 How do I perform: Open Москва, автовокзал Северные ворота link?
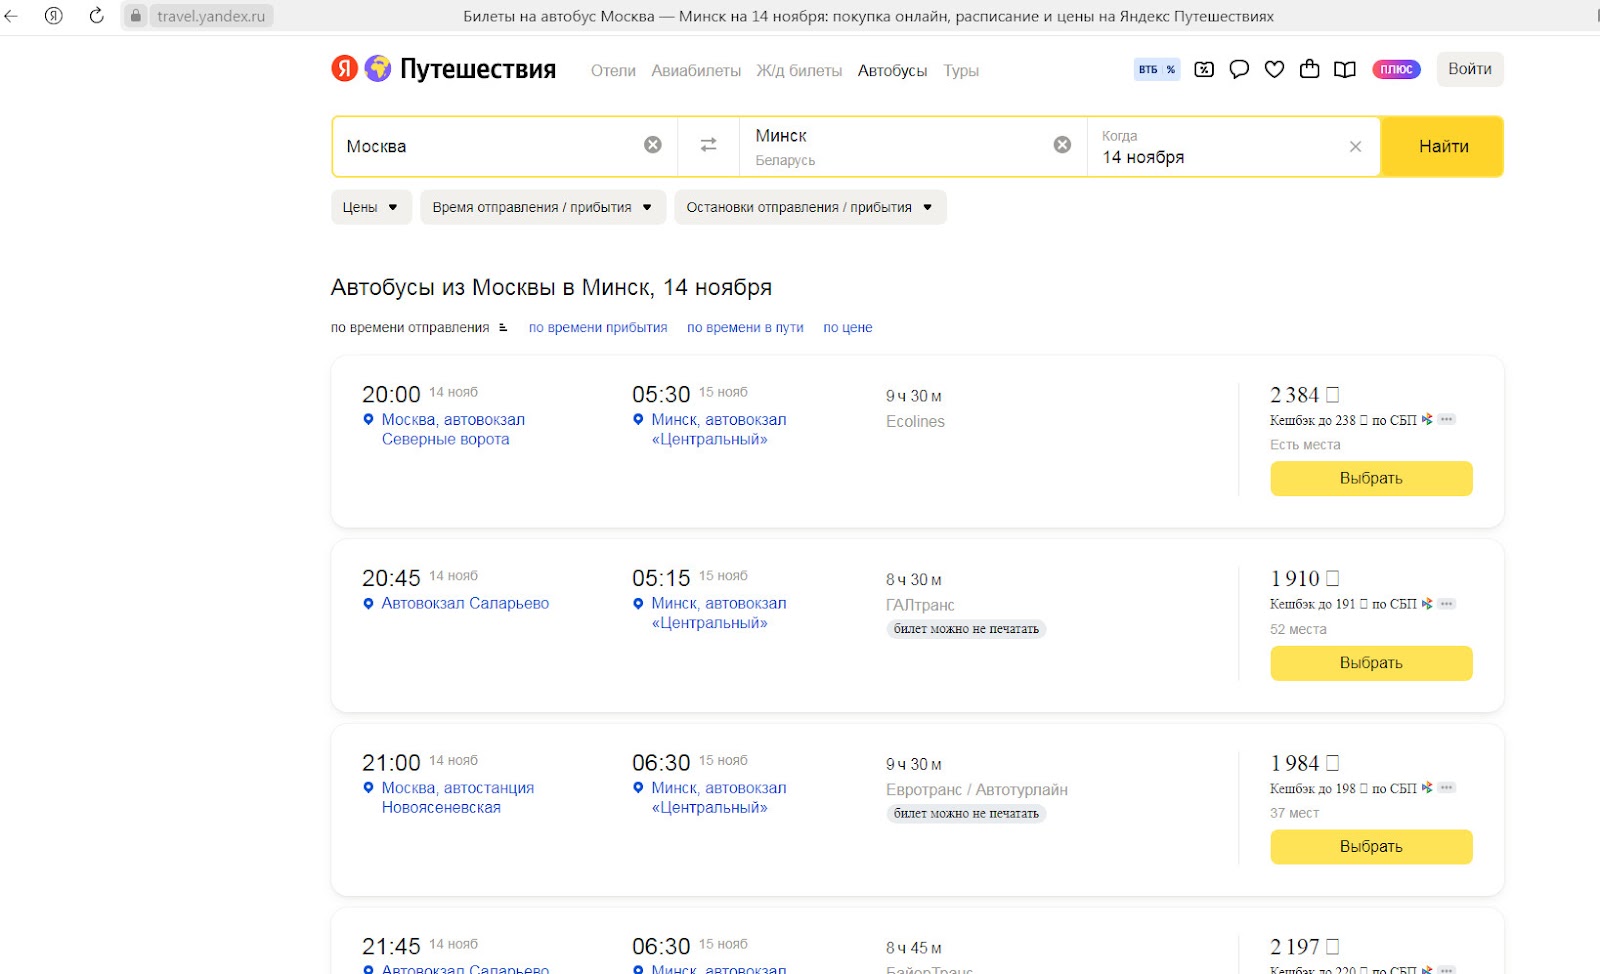tap(453, 429)
